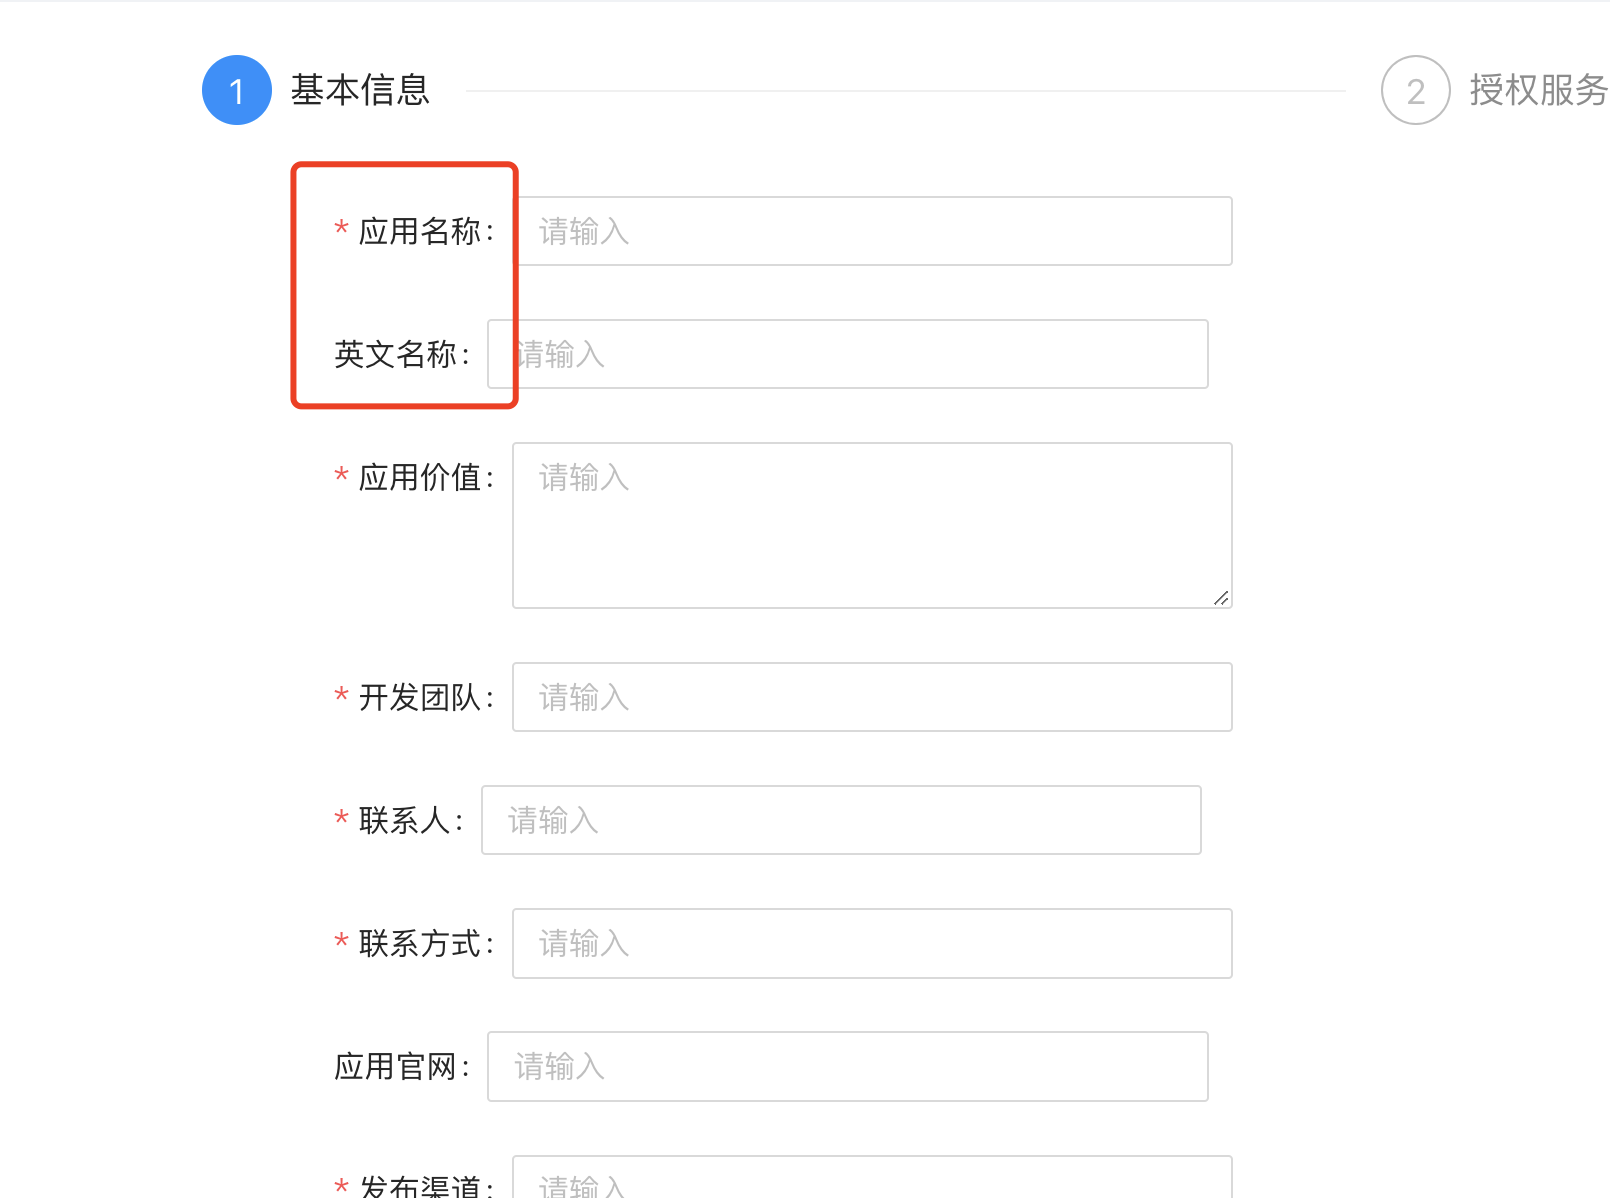The height and width of the screenshot is (1198, 1610).
Task: Click the 联系人 input box
Action: click(x=841, y=820)
